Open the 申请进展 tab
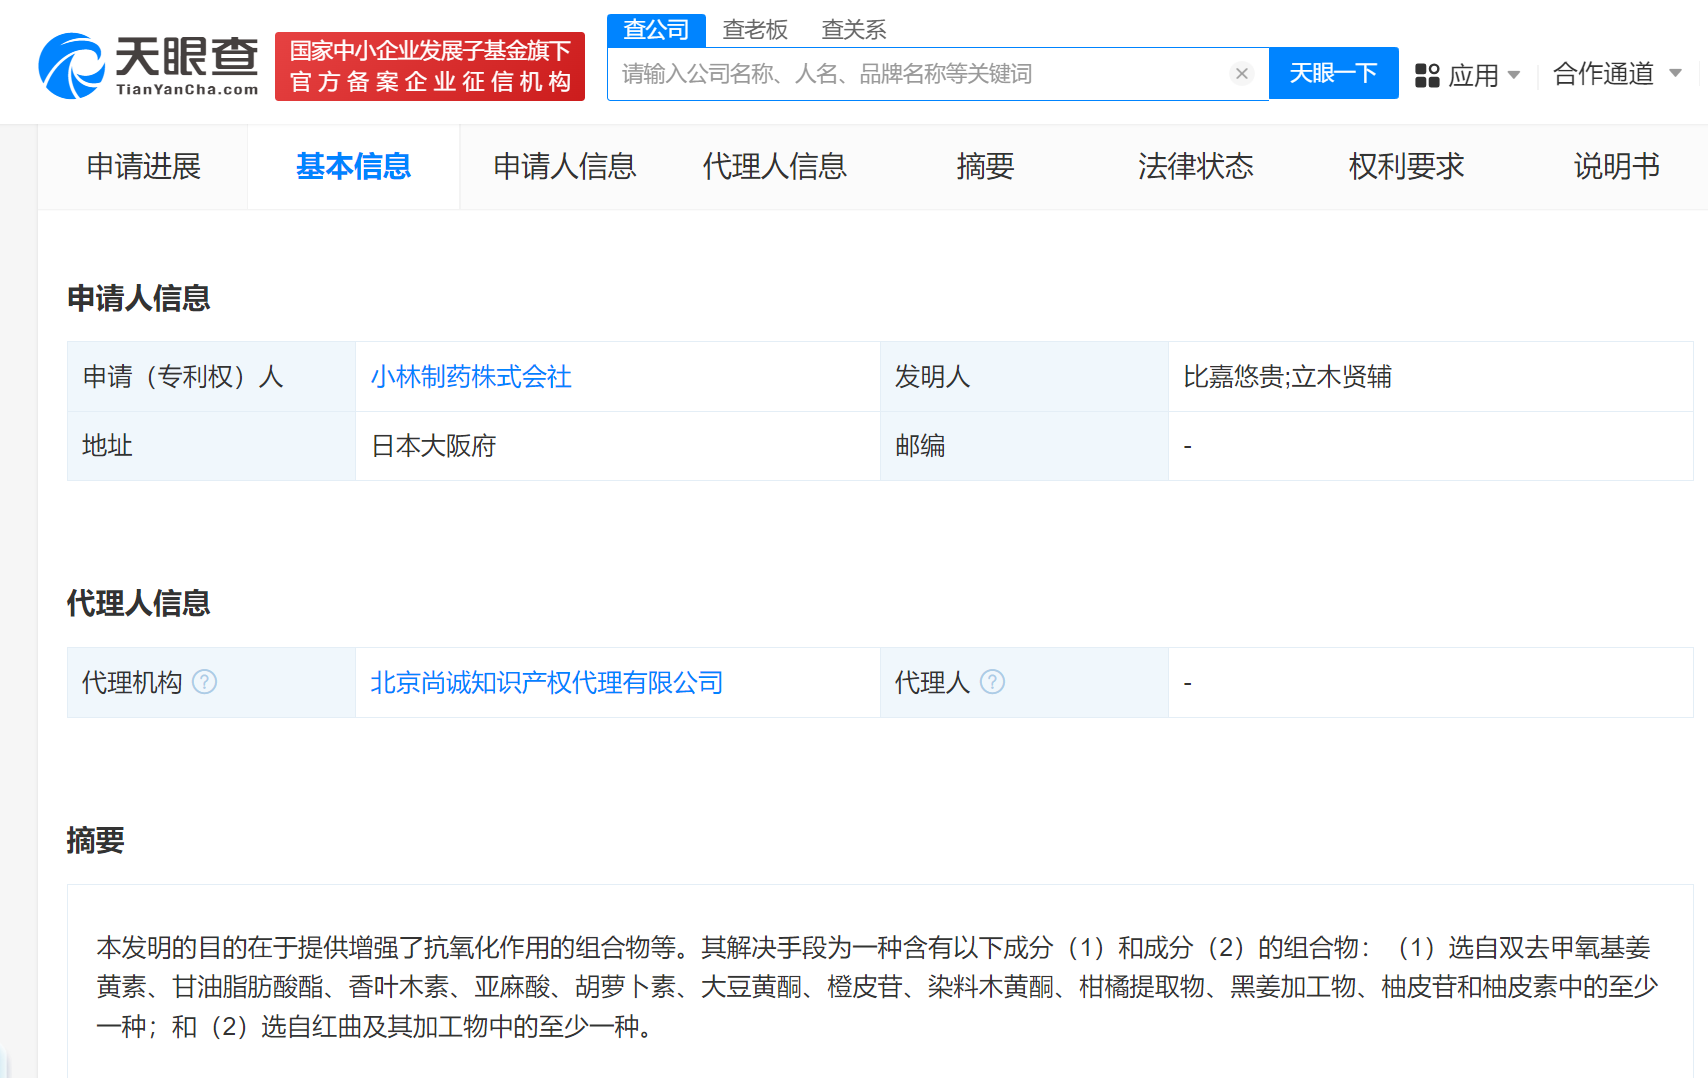 point(143,166)
